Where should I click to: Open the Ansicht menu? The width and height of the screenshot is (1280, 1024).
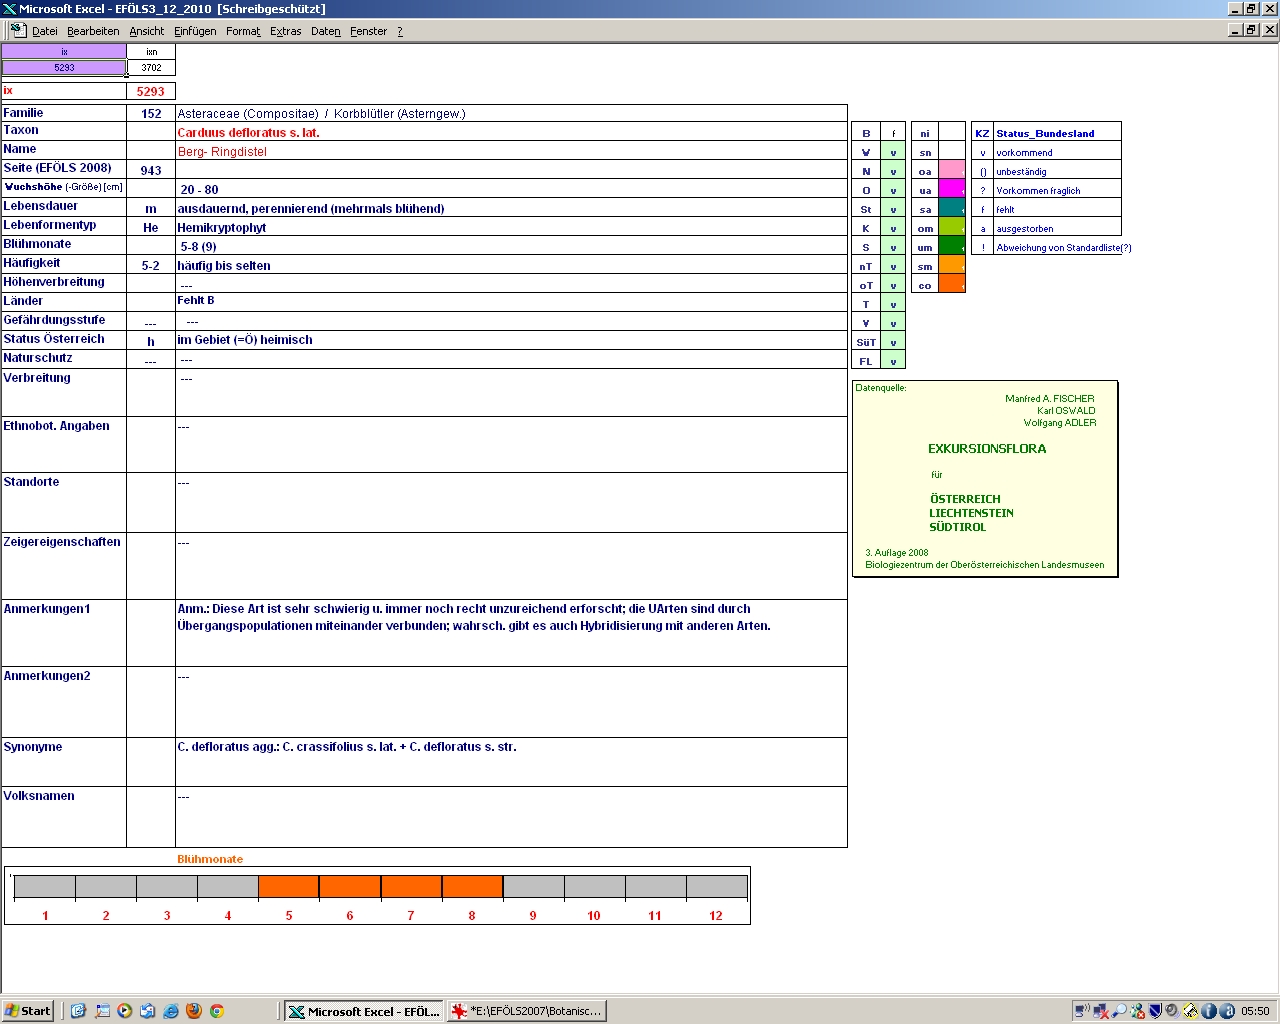point(147,31)
